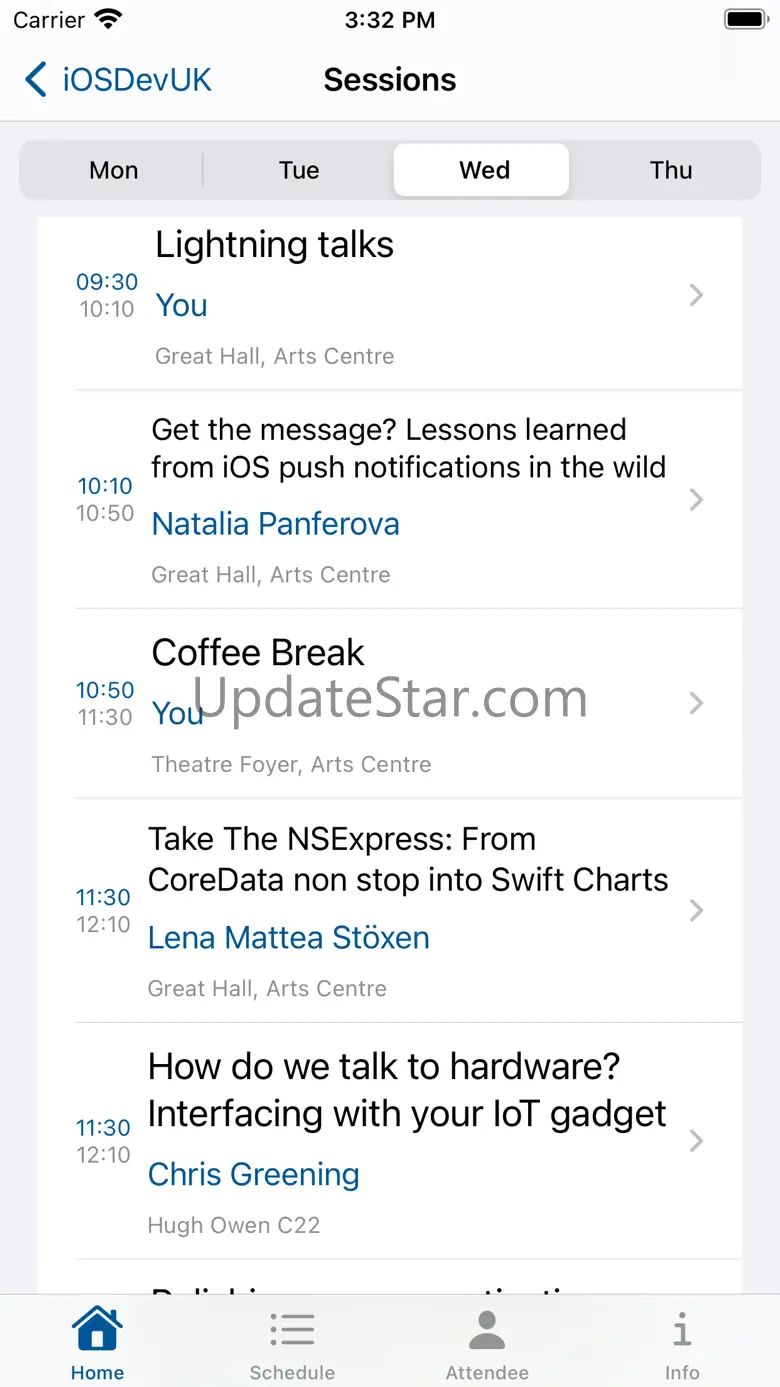
Task: Check the battery icon in status bar
Action: [x=745, y=19]
